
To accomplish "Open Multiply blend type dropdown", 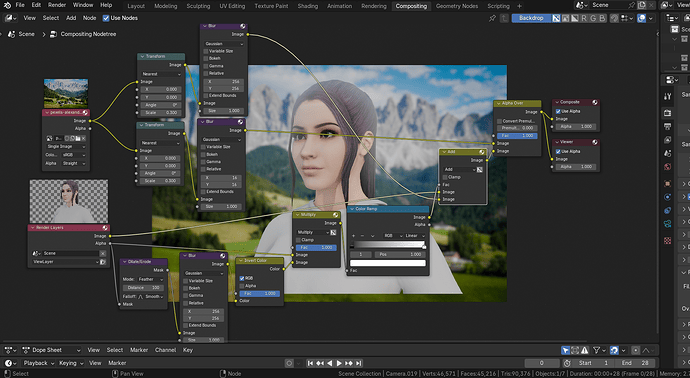I will coord(312,232).
